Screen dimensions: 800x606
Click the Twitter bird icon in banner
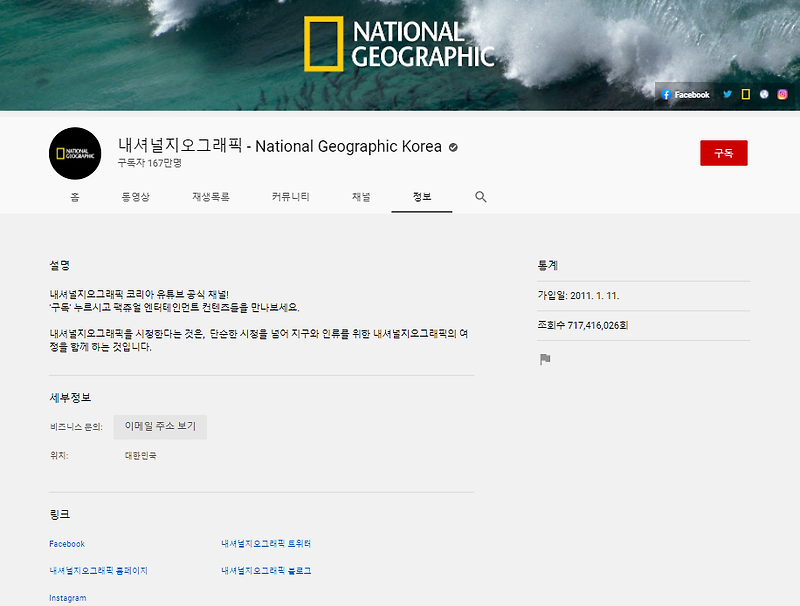click(x=728, y=94)
